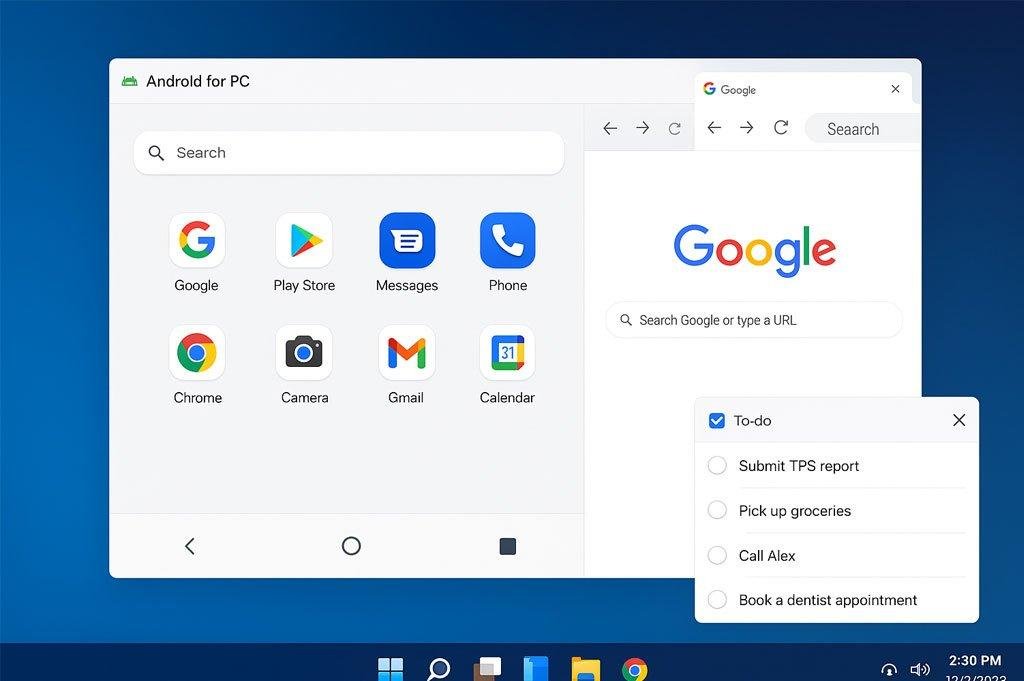Screen dimensions: 1024x681
Task: Complete the Call Alex task
Action: (x=716, y=555)
